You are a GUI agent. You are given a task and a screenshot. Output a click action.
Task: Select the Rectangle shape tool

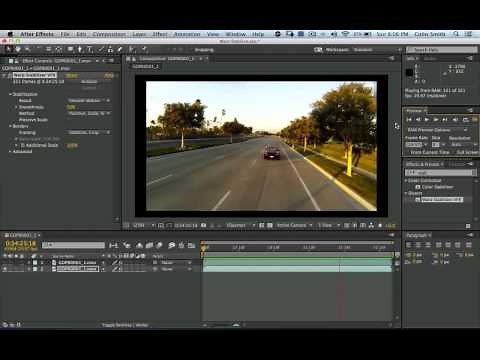click(70, 49)
